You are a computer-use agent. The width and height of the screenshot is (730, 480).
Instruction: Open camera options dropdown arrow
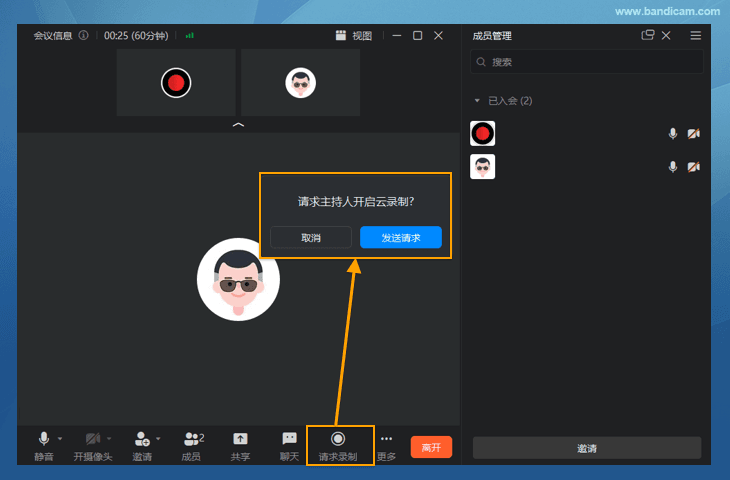click(109, 439)
